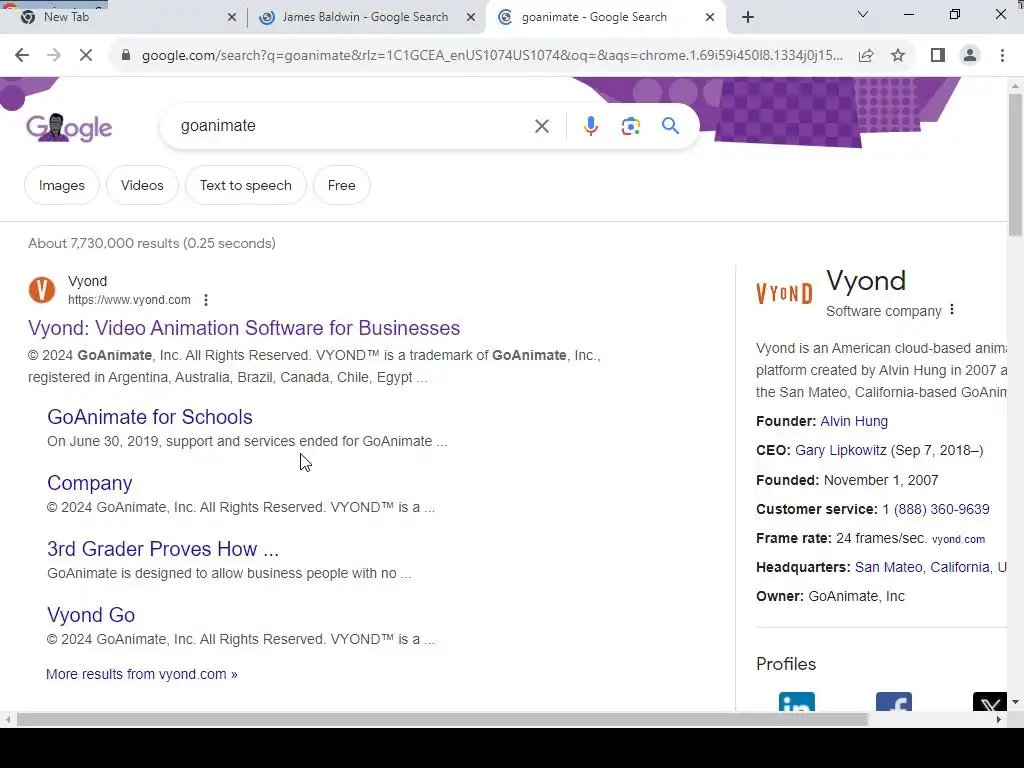Viewport: 1024px width, 768px height.
Task: Open Vyond: Video Animation Software result
Action: [x=244, y=328]
